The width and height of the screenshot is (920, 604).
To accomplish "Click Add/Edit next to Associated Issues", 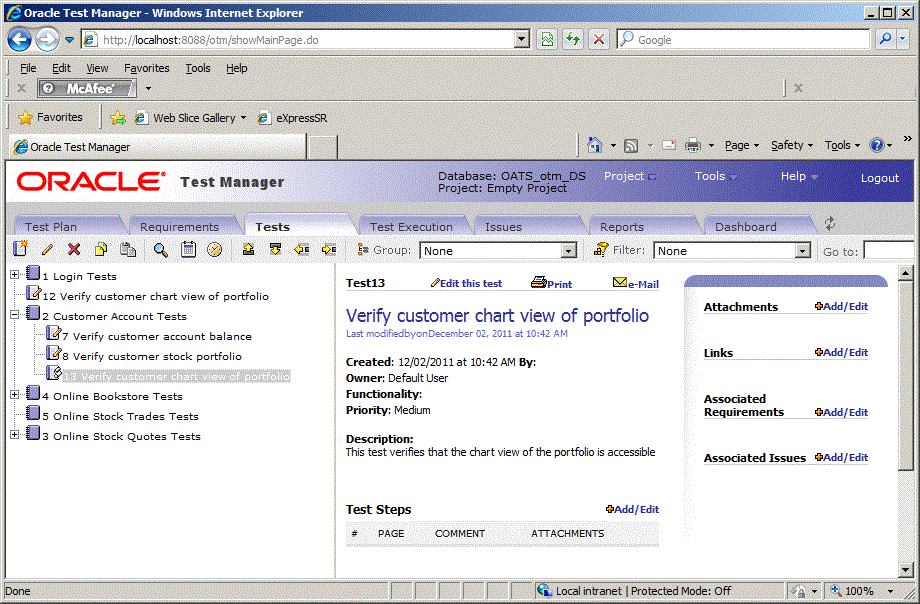I will (841, 457).
